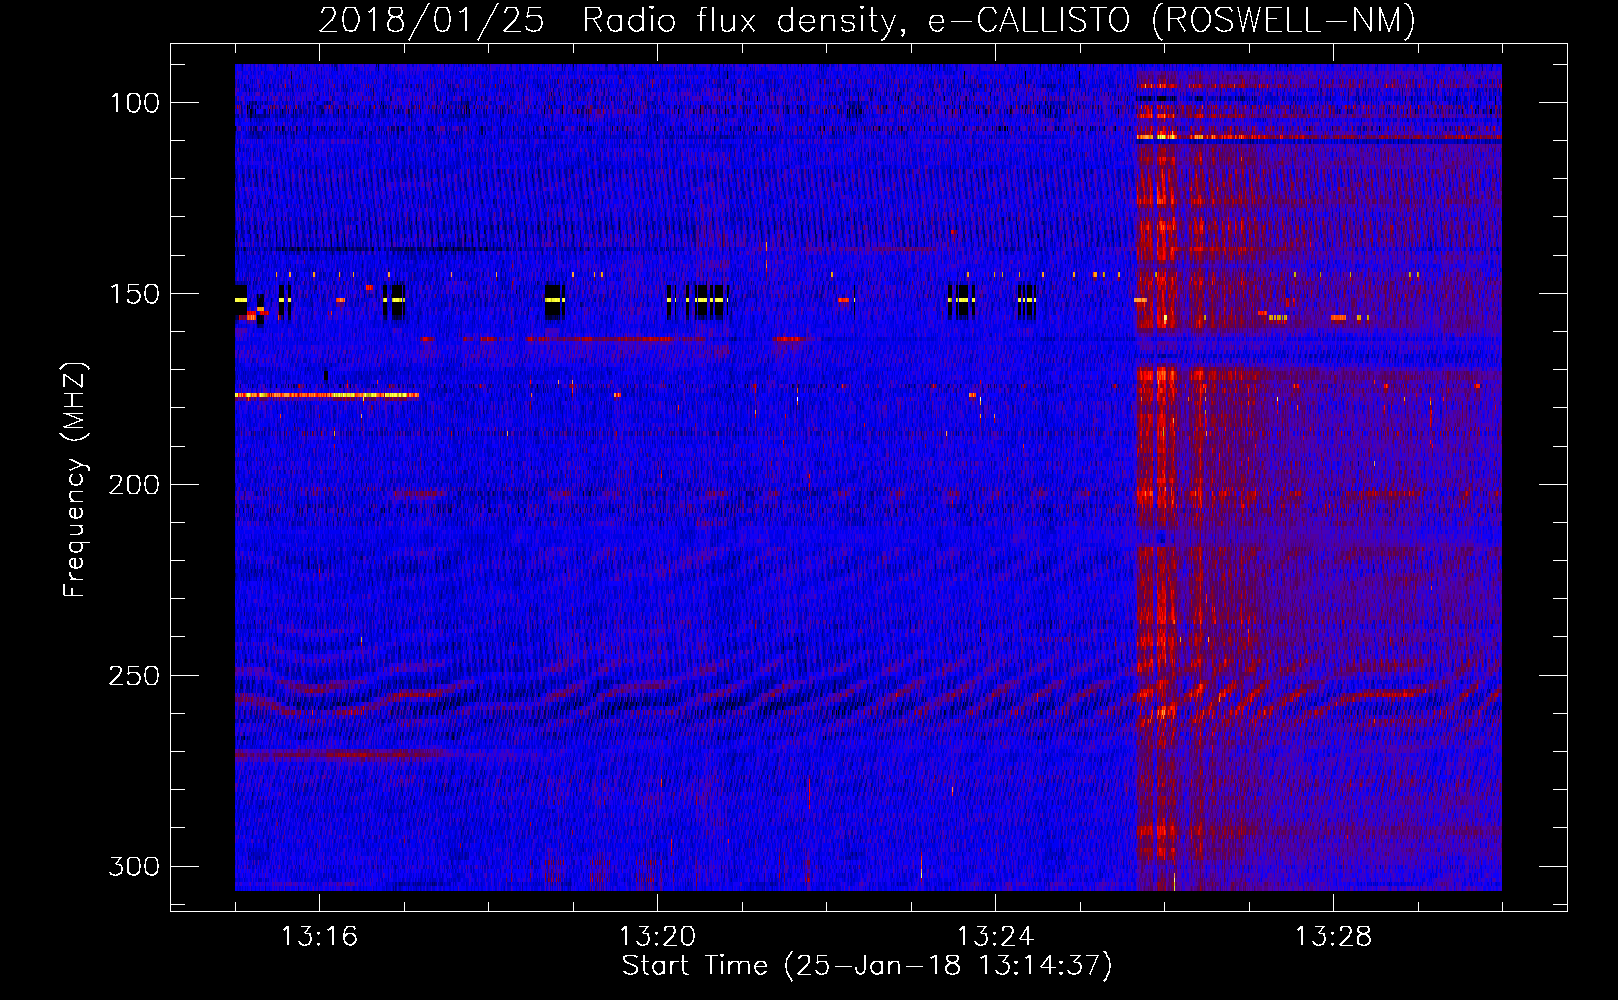Click the red burst onset near 13:26
Image resolution: width=1618 pixels, height=1000 pixels.
1155,480
